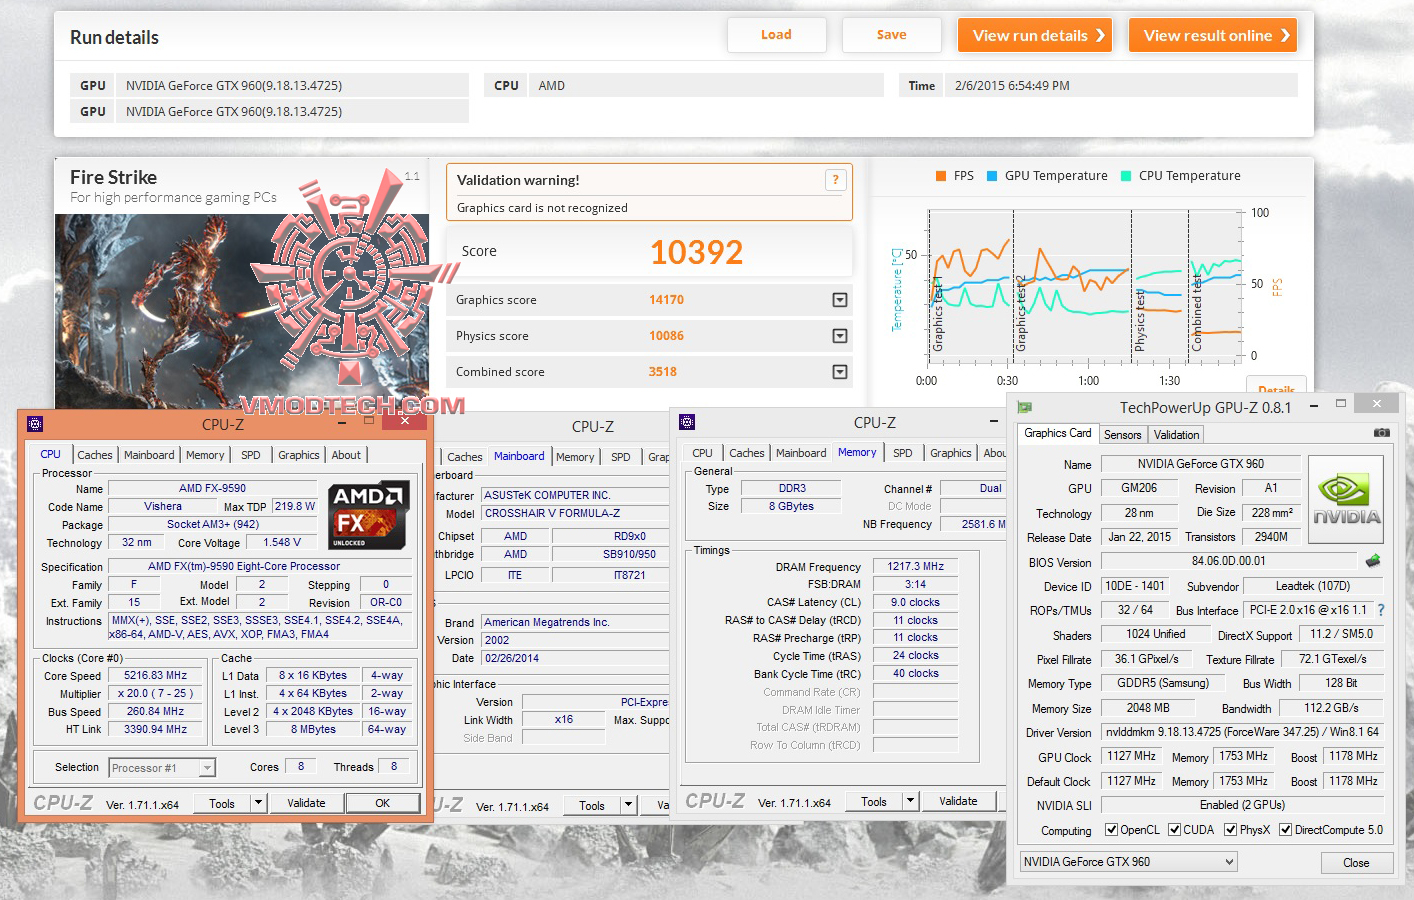Click the AMD FX Unlocked logo

(369, 516)
